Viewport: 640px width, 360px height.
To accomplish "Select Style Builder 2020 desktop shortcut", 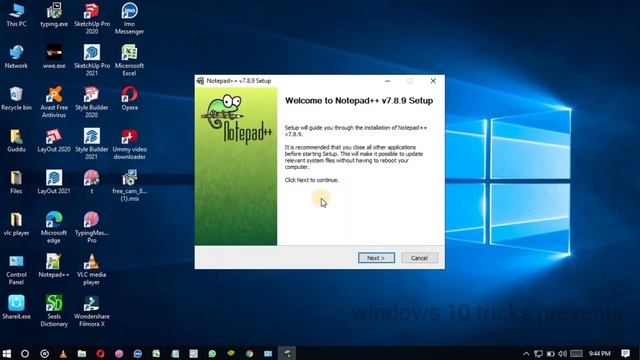I will [92, 102].
